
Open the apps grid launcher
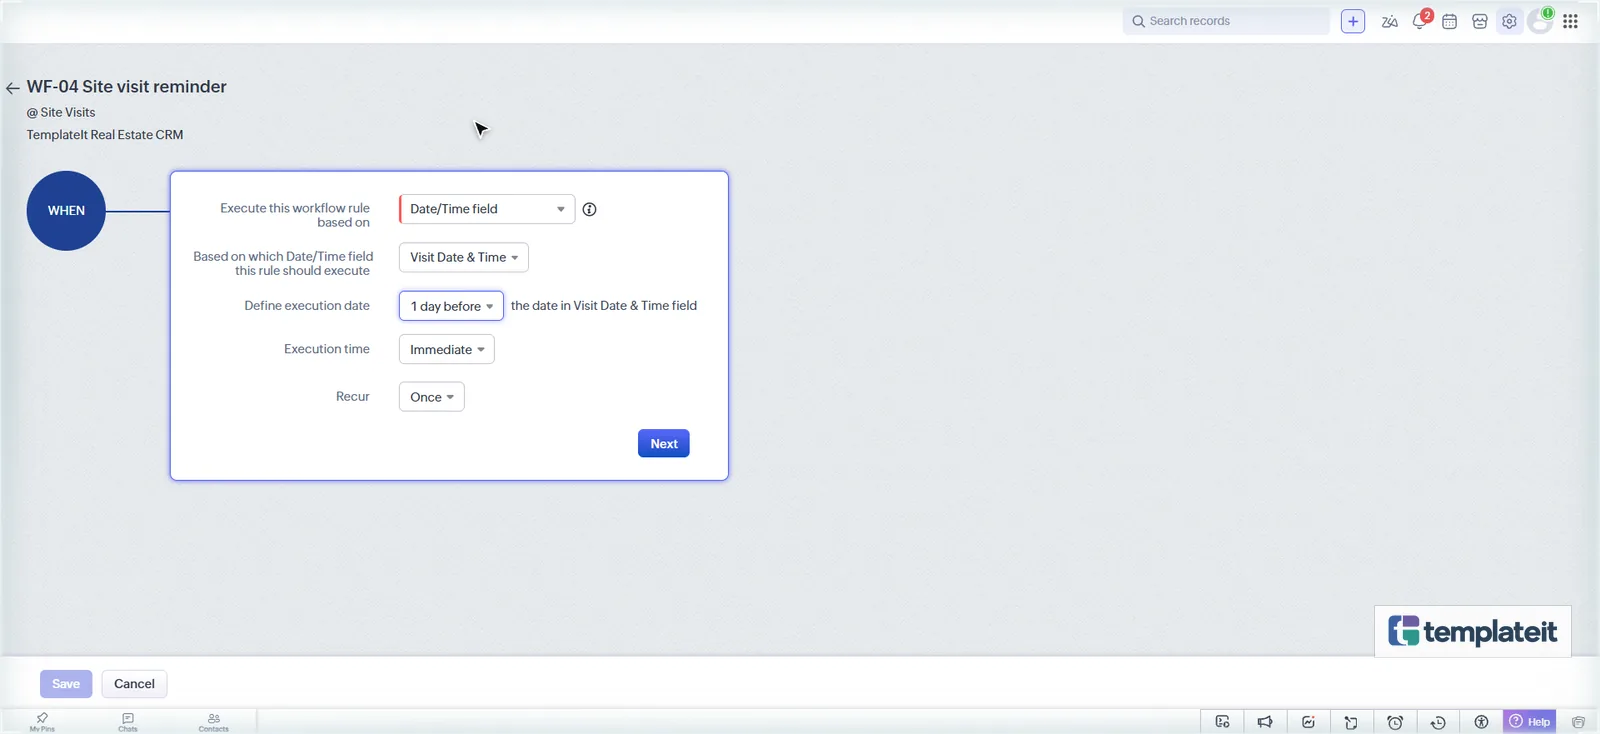pyautogui.click(x=1570, y=21)
